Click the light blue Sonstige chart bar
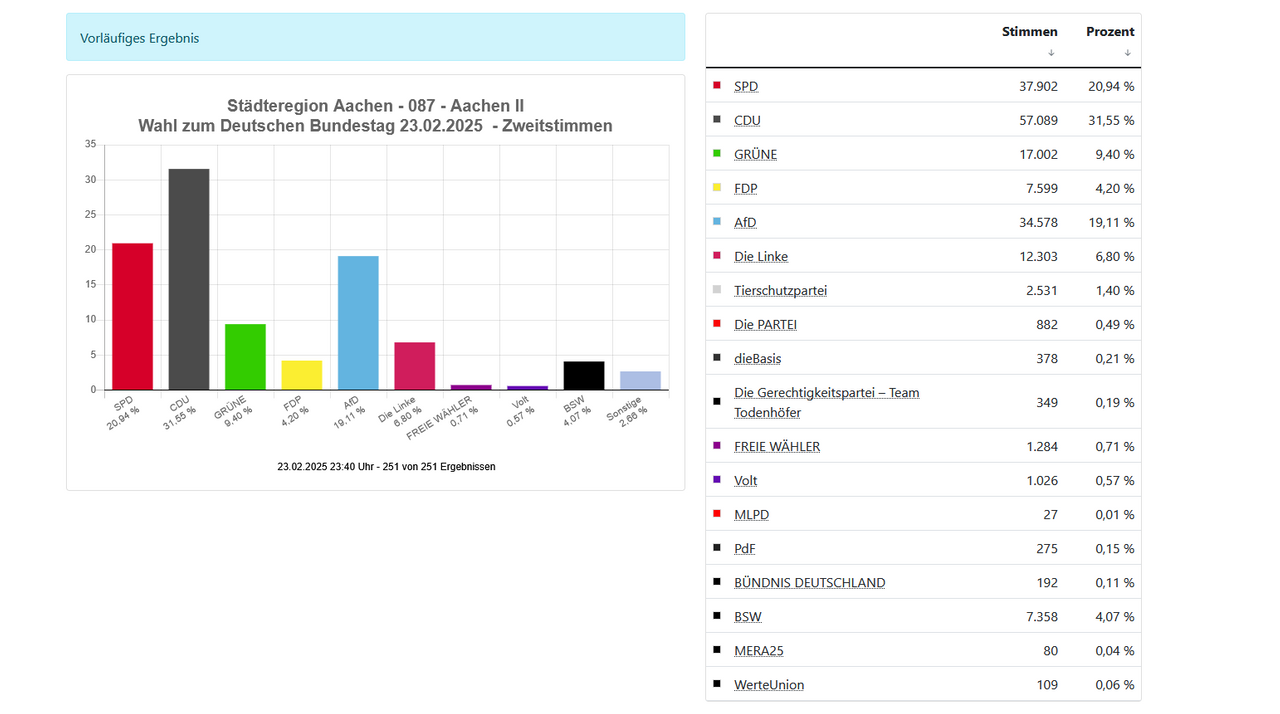Viewport: 1280px width, 714px height. pyautogui.click(x=640, y=380)
